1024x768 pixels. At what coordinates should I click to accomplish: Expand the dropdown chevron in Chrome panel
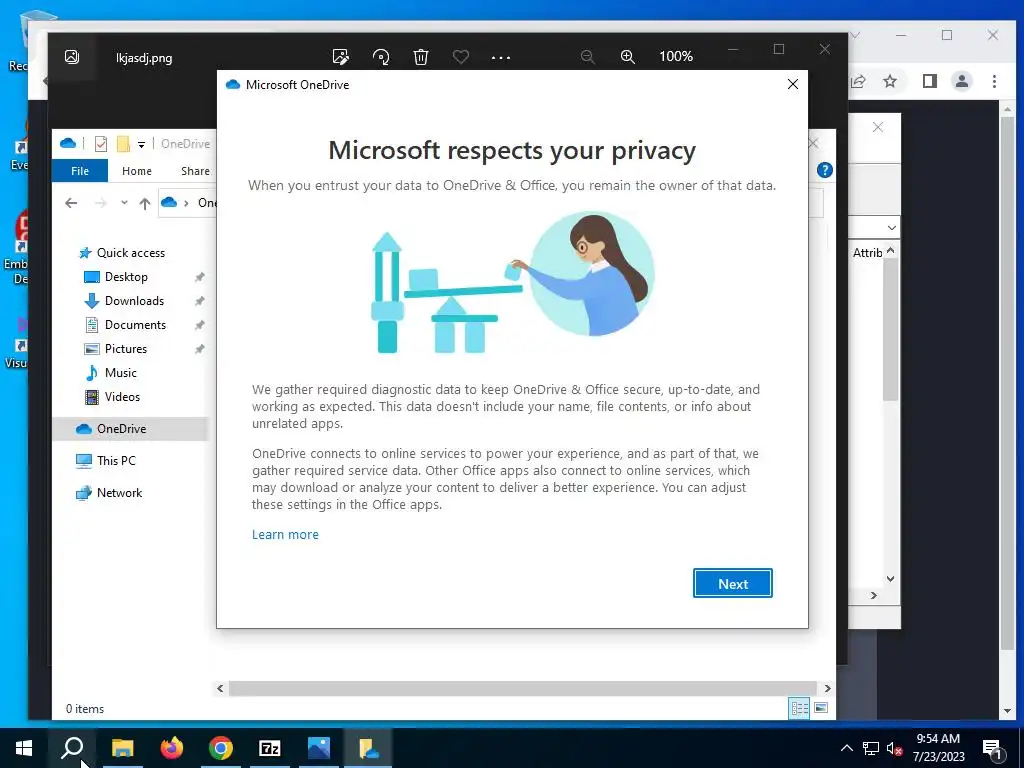point(891,228)
